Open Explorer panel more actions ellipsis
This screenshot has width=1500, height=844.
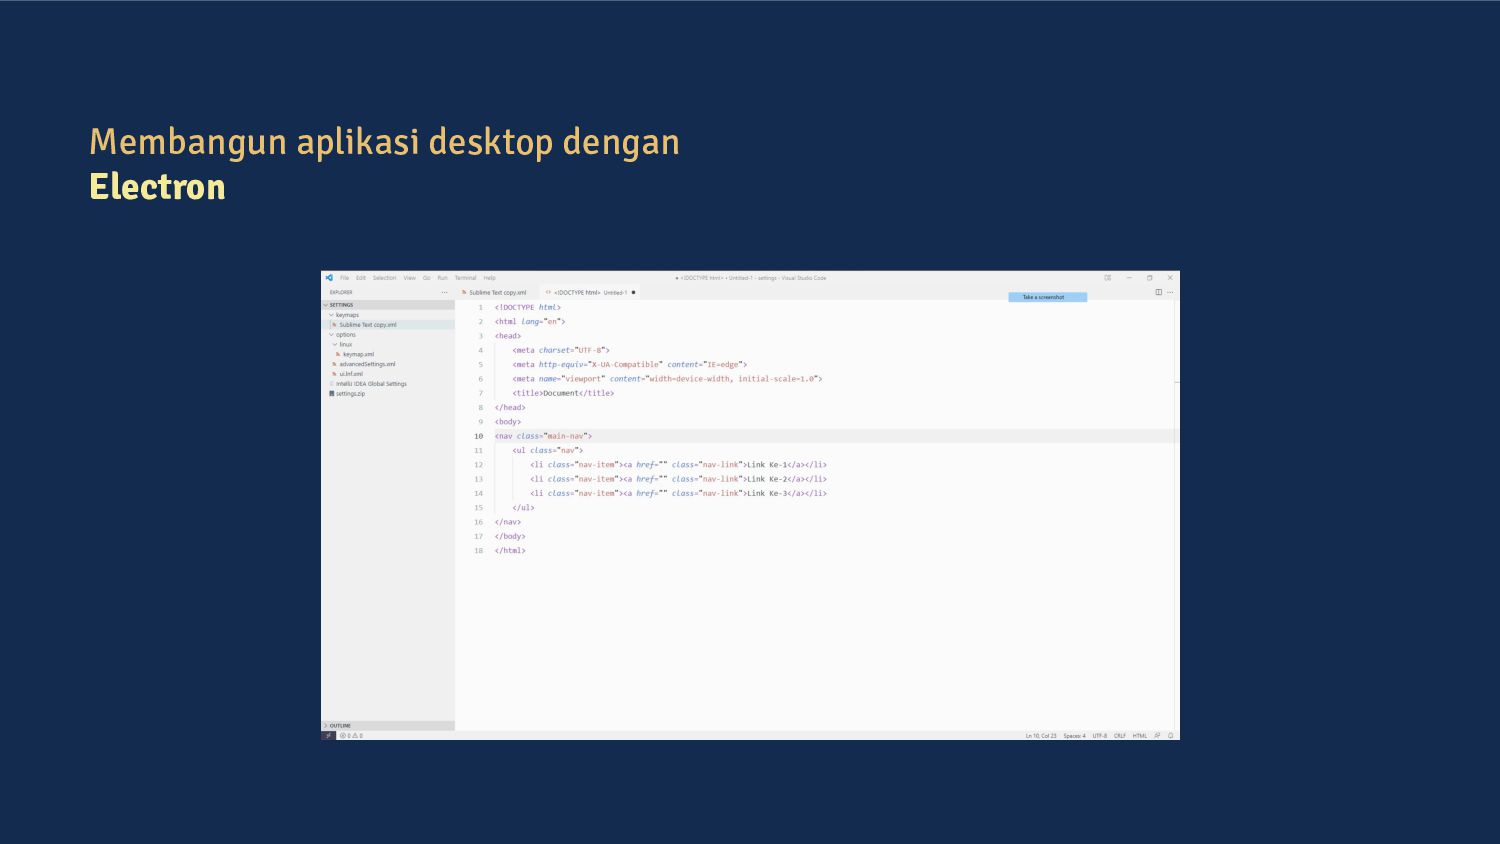445,292
